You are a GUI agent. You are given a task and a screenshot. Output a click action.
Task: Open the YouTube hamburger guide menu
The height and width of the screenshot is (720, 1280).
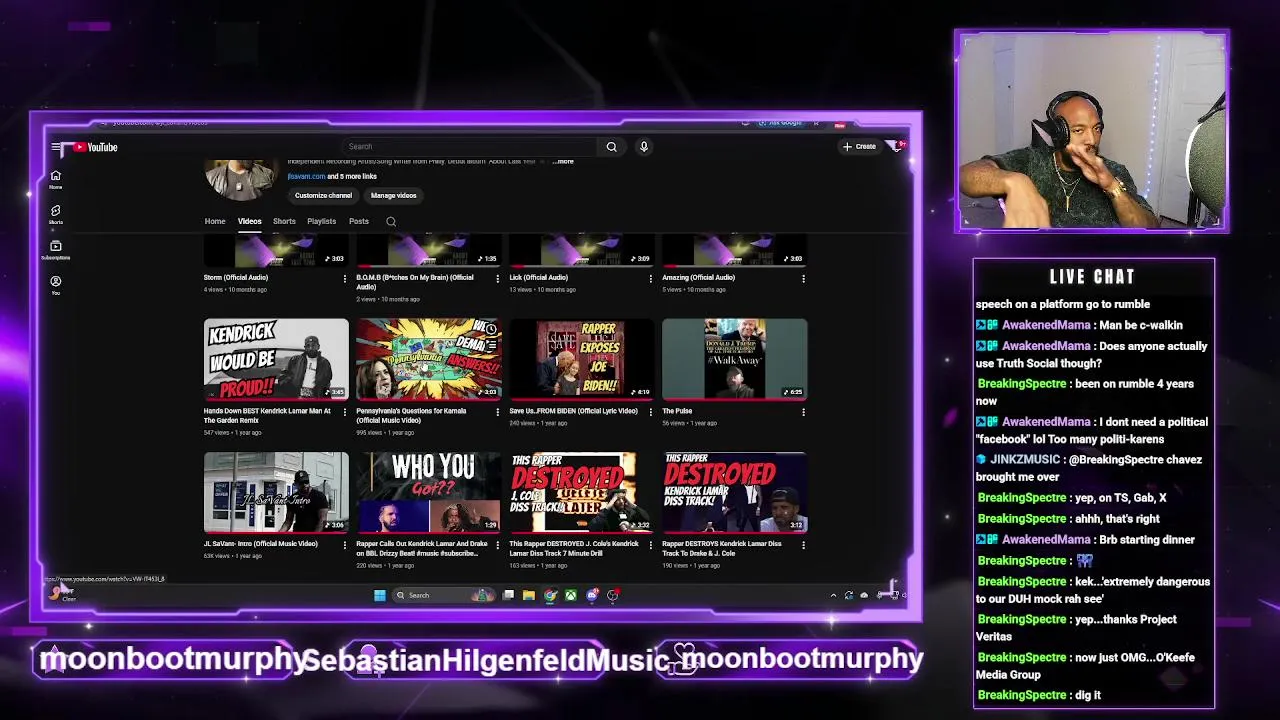(x=56, y=147)
